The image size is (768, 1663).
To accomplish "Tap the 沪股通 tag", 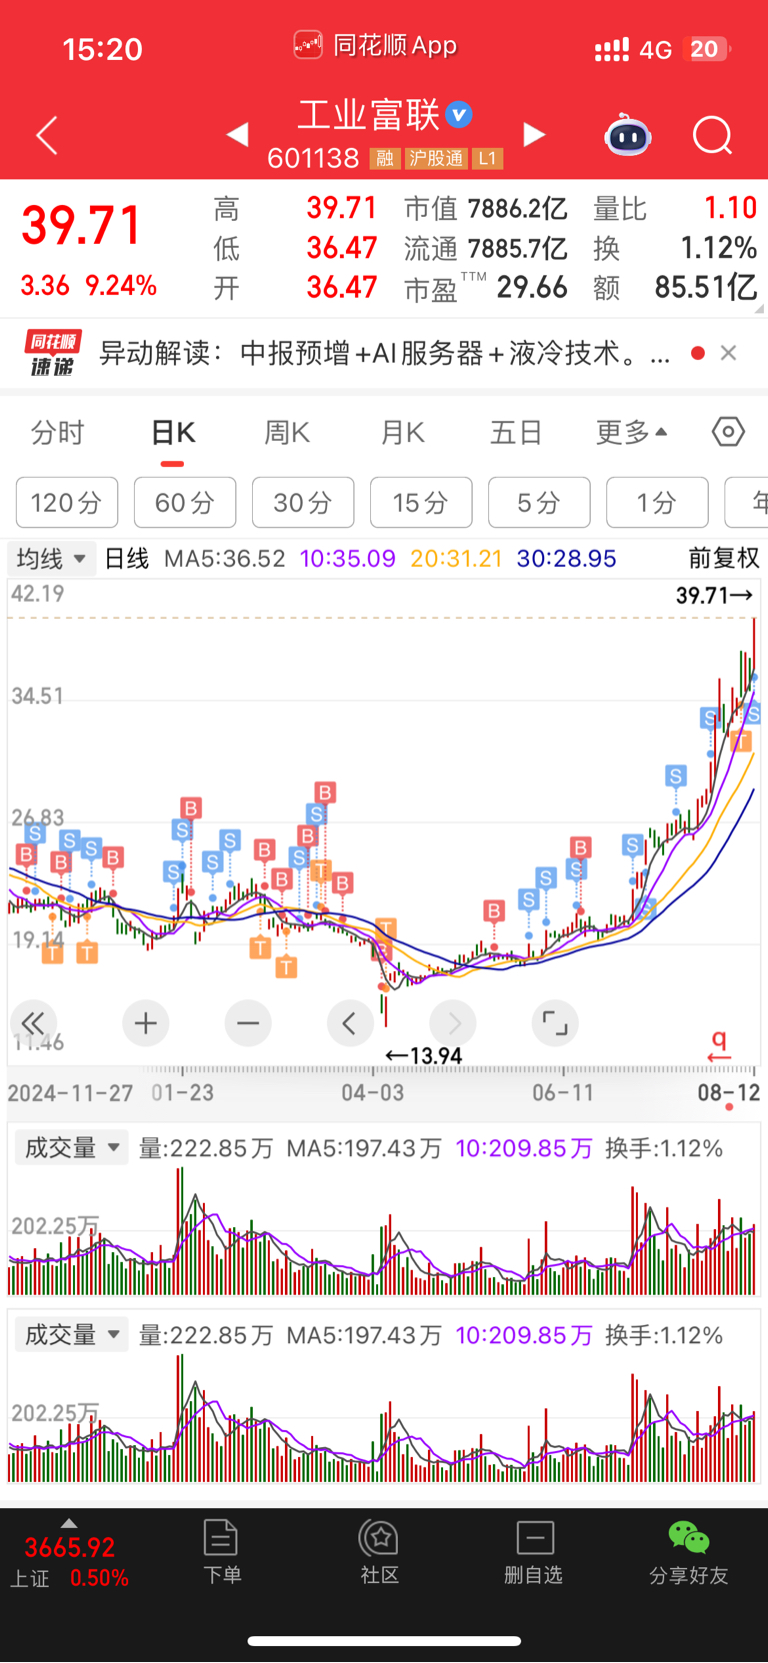I will [x=436, y=158].
